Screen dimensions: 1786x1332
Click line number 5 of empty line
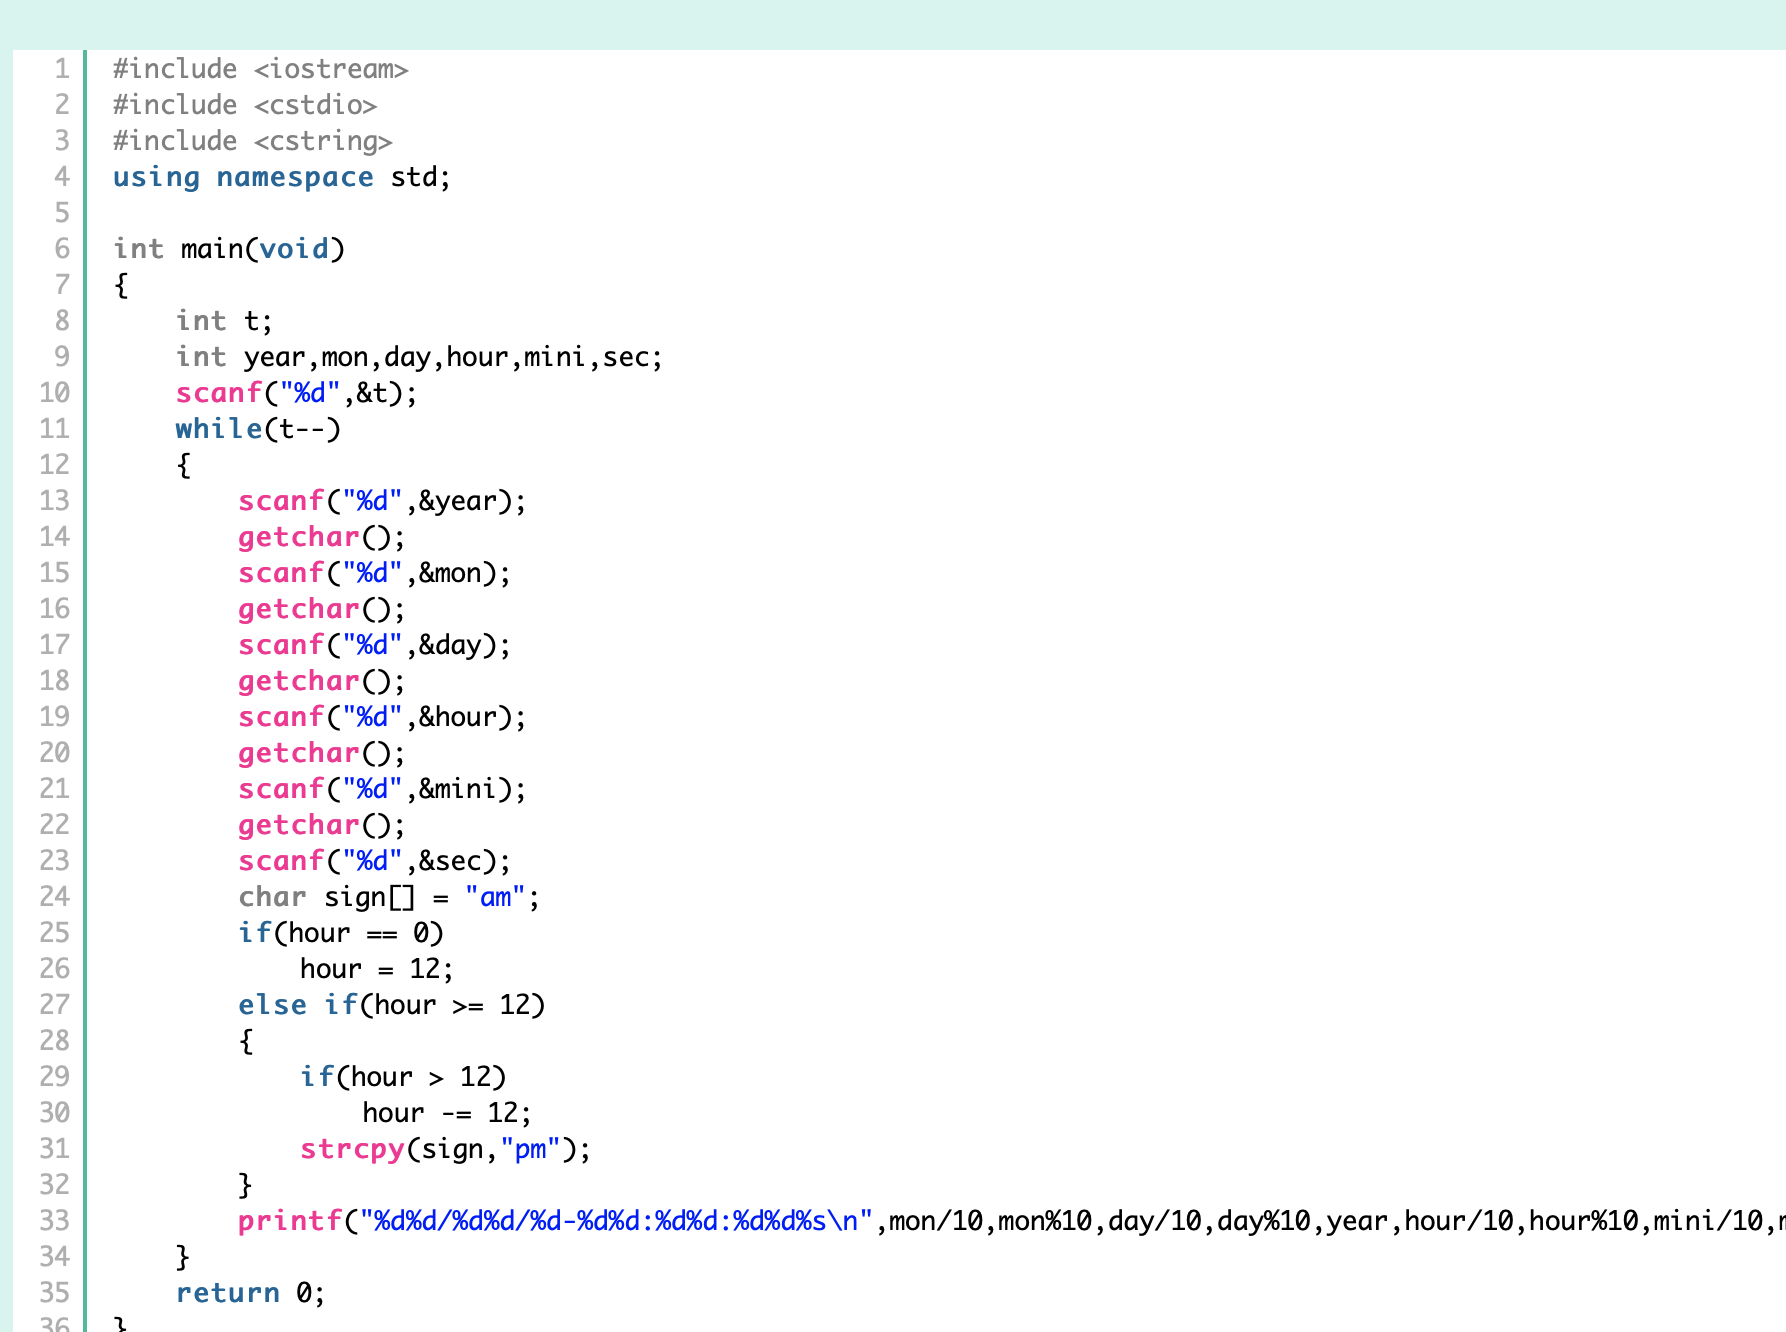(62, 213)
